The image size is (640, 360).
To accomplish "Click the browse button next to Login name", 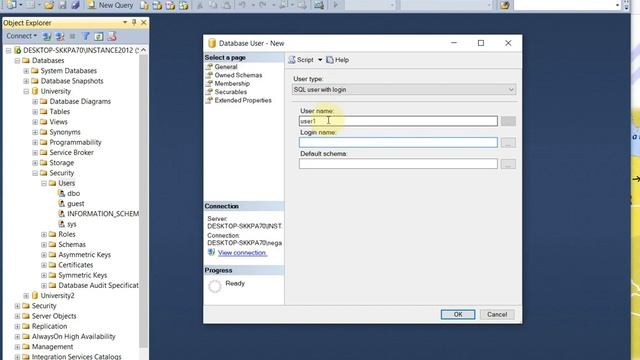I will click(x=508, y=142).
